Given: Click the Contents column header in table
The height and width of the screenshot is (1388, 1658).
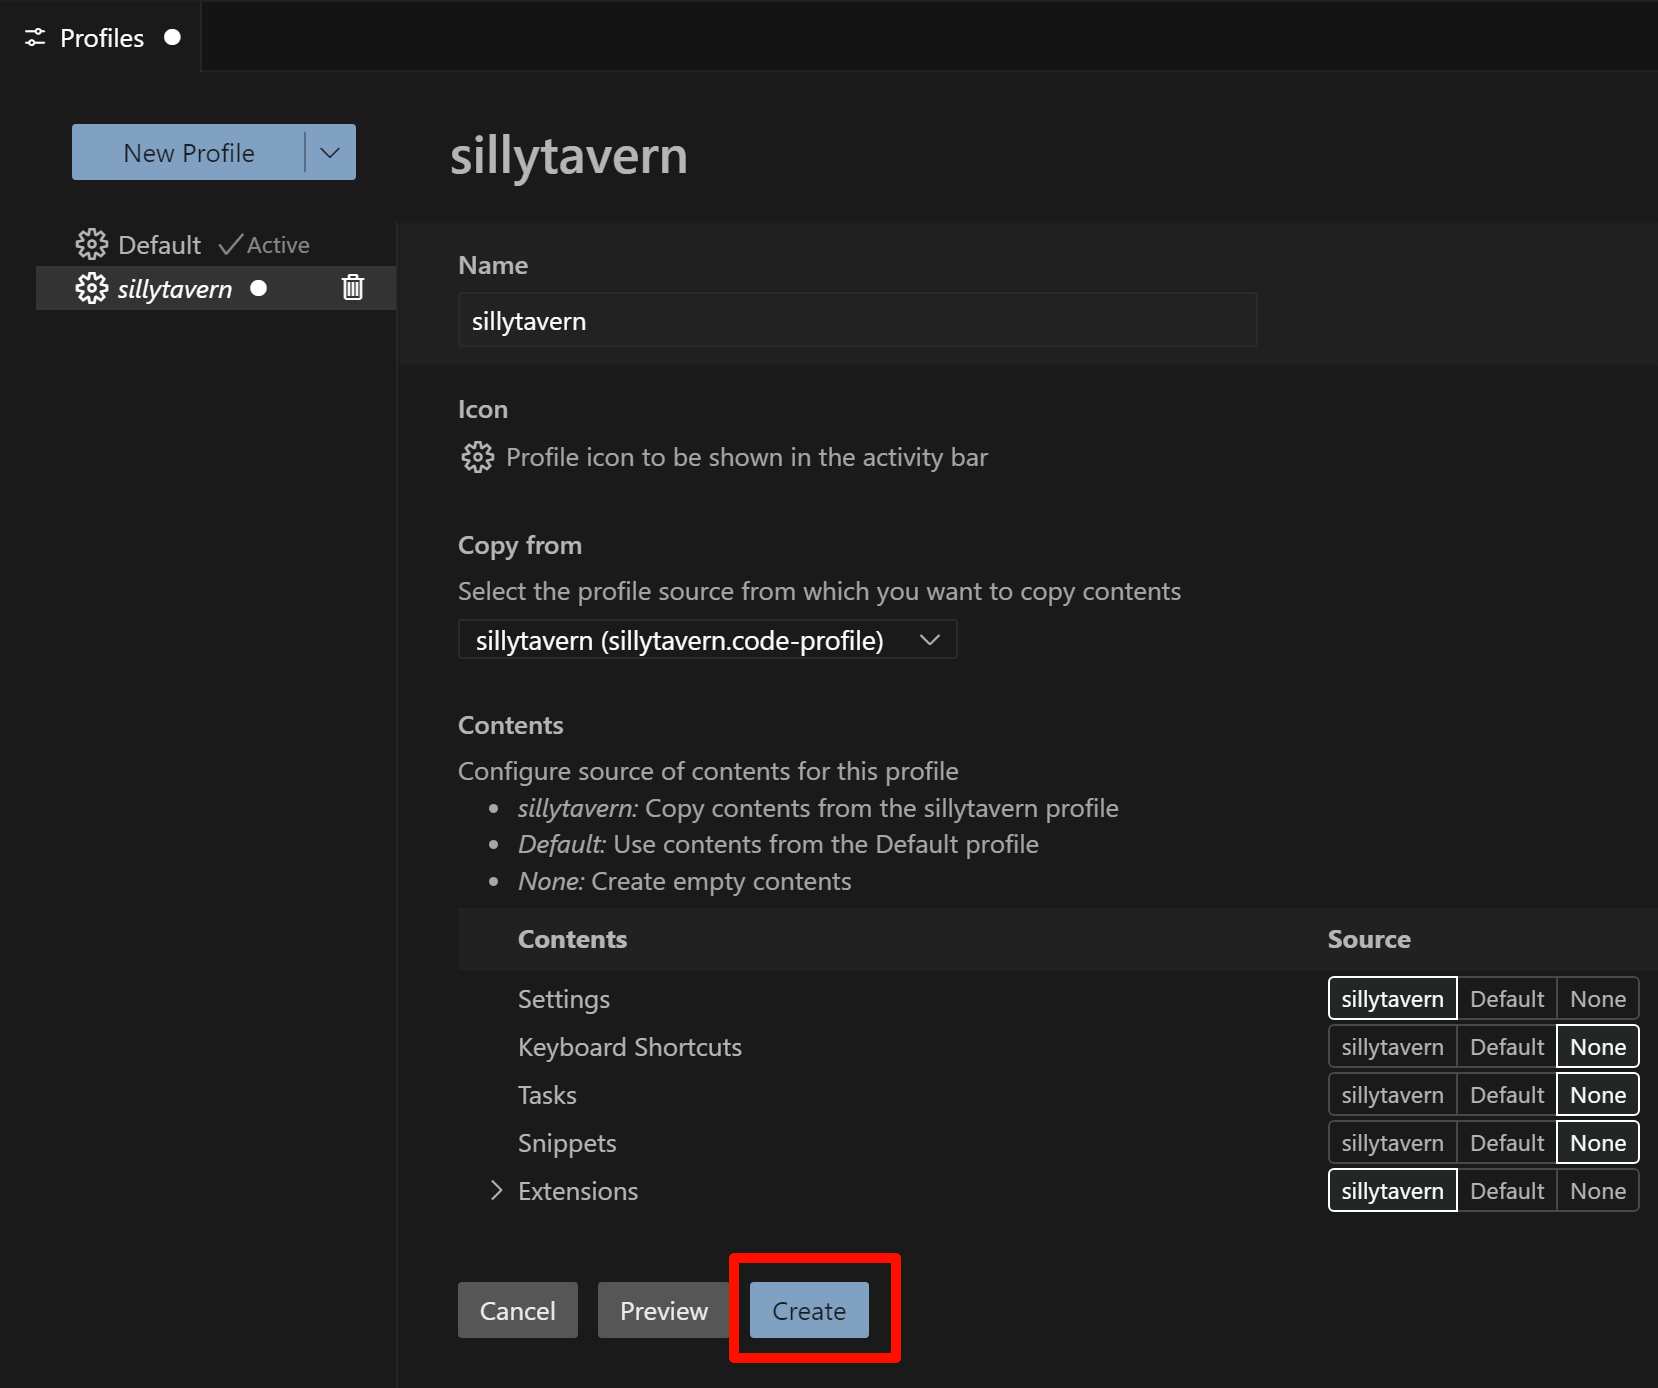Looking at the screenshot, I should tap(572, 938).
